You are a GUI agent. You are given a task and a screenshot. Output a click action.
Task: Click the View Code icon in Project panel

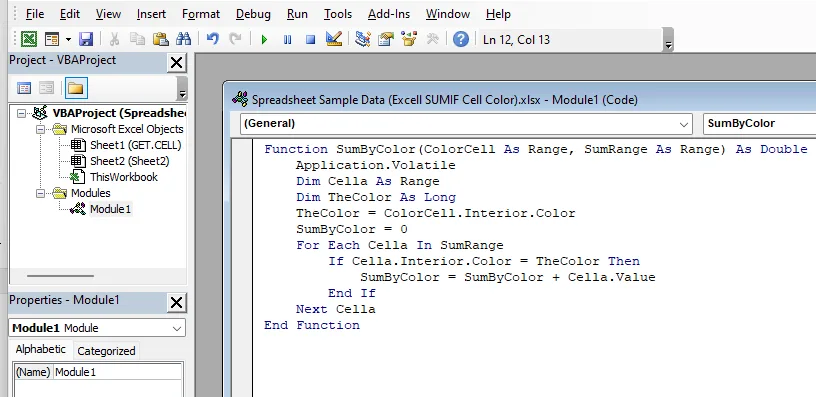(x=24, y=88)
